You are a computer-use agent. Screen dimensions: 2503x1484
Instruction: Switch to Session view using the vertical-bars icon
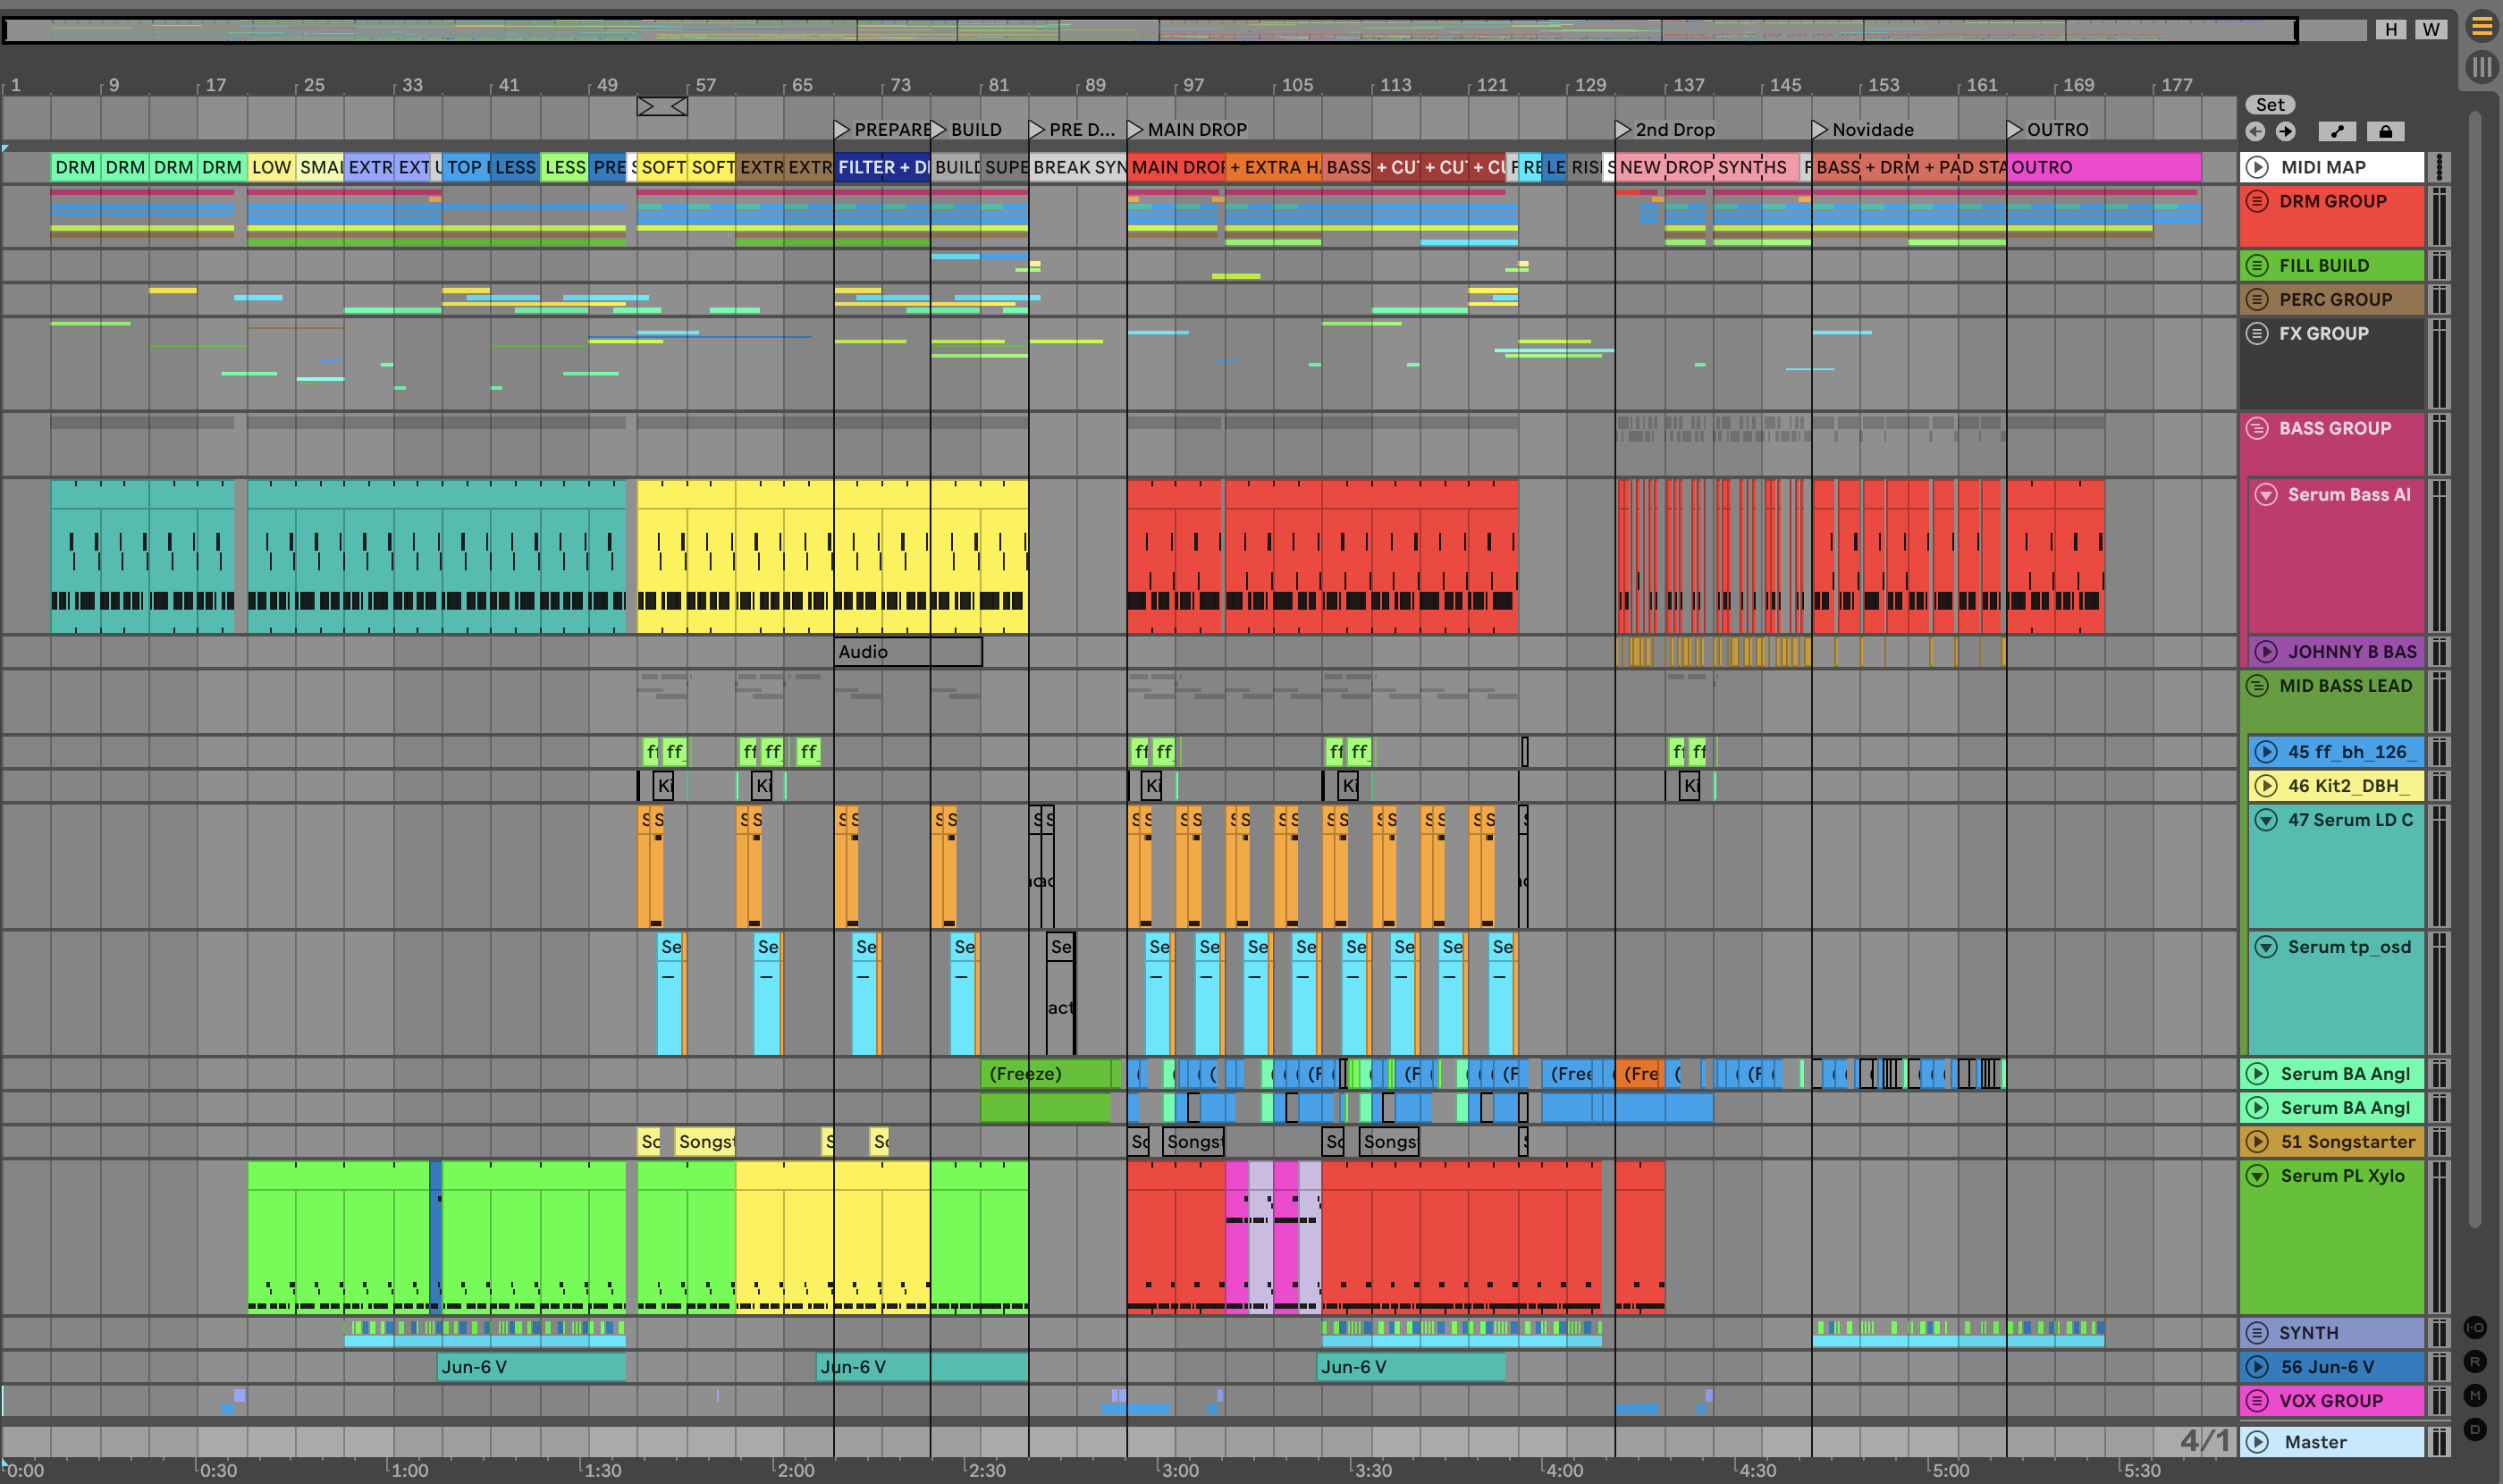click(2482, 67)
